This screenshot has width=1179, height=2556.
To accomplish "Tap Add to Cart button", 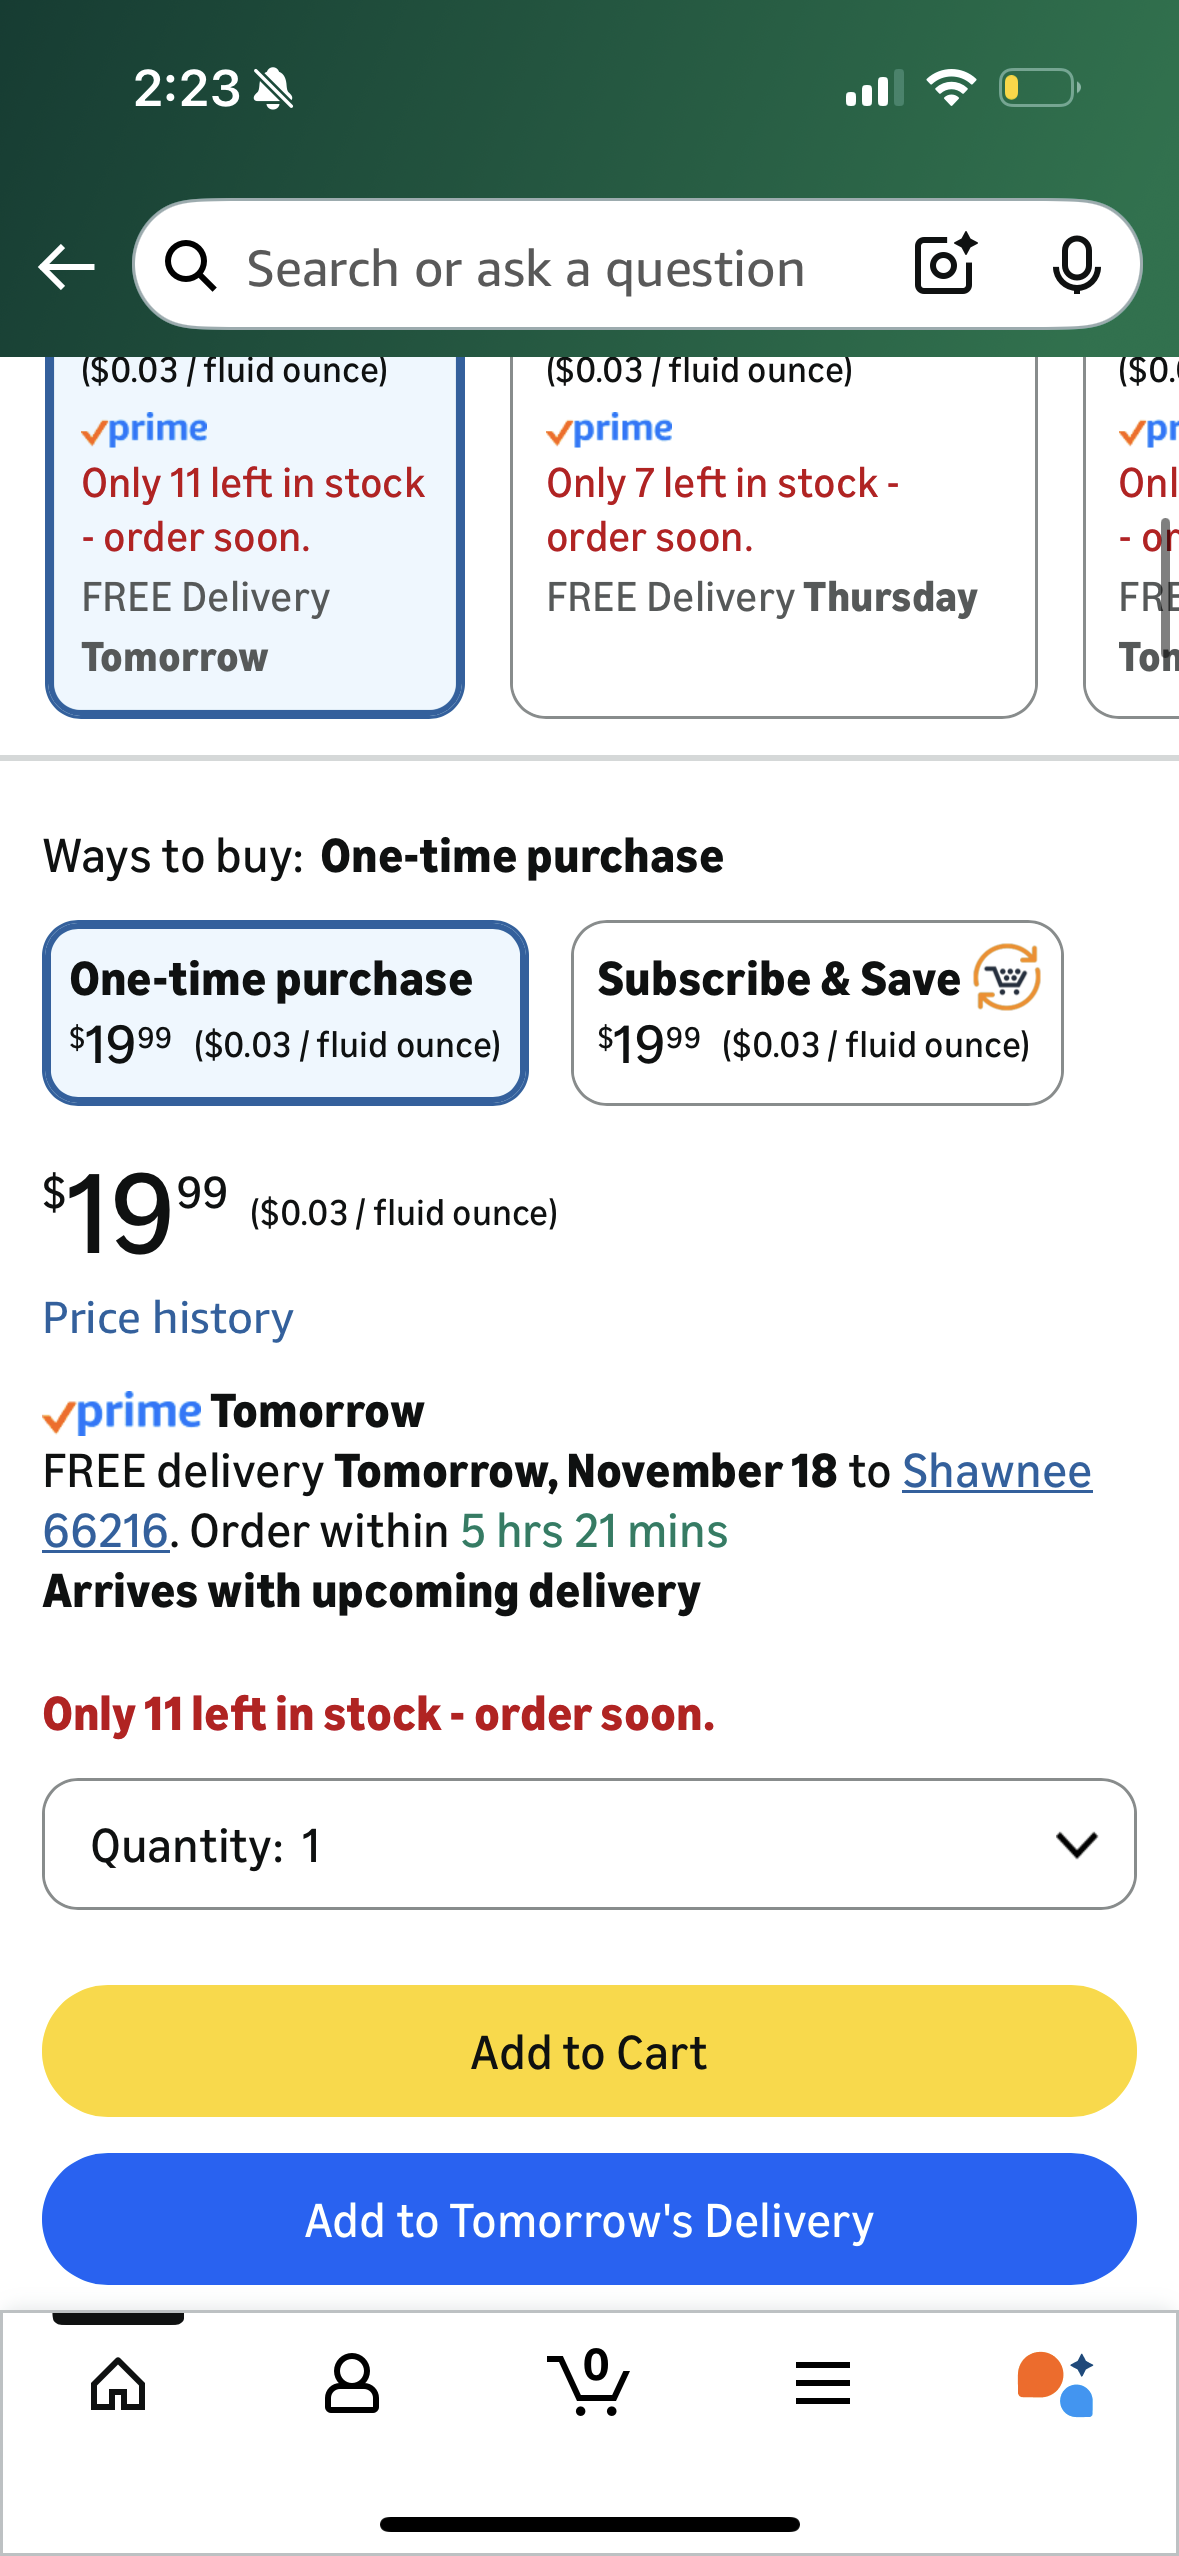I will [x=589, y=2052].
